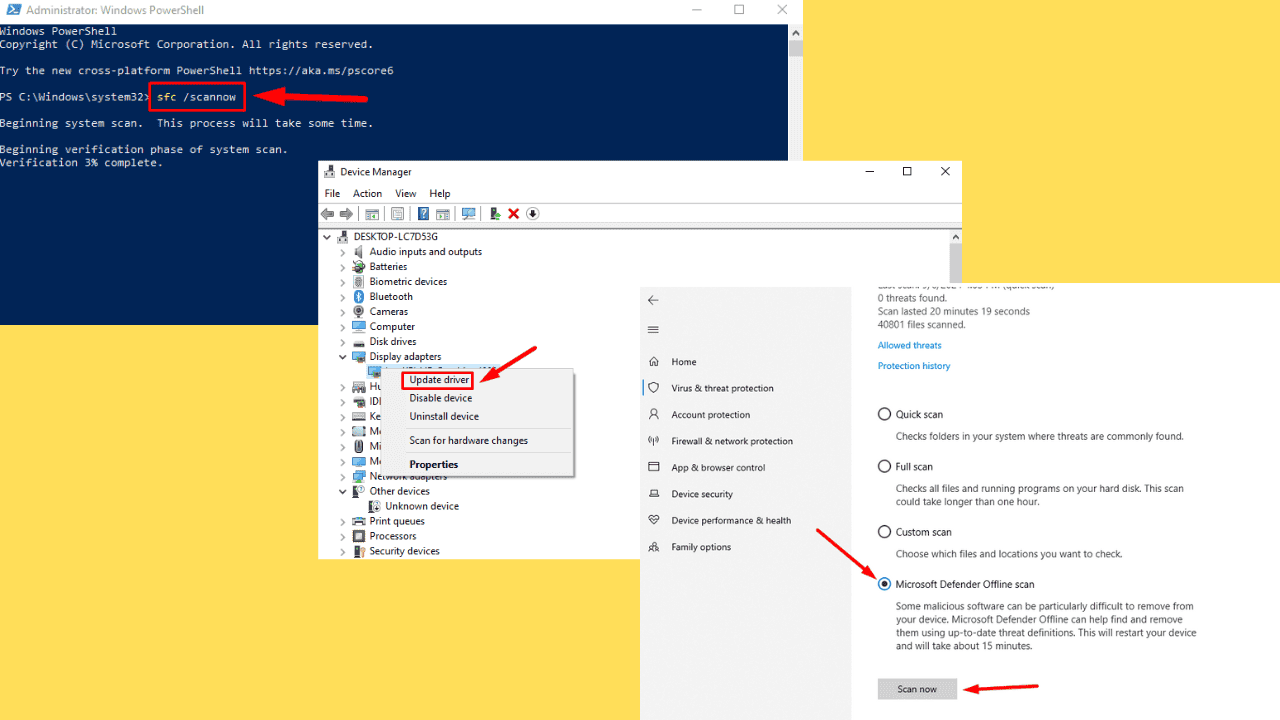Click the Scan for hardware changes monitor toolbar icon
Image resolution: width=1280 pixels, height=720 pixels.
click(x=468, y=214)
